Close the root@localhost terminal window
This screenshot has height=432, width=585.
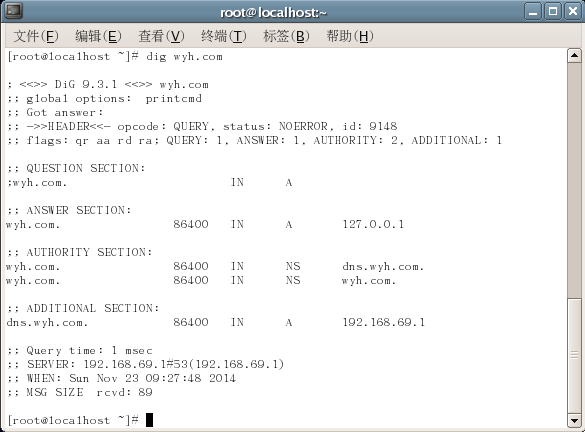click(573, 12)
